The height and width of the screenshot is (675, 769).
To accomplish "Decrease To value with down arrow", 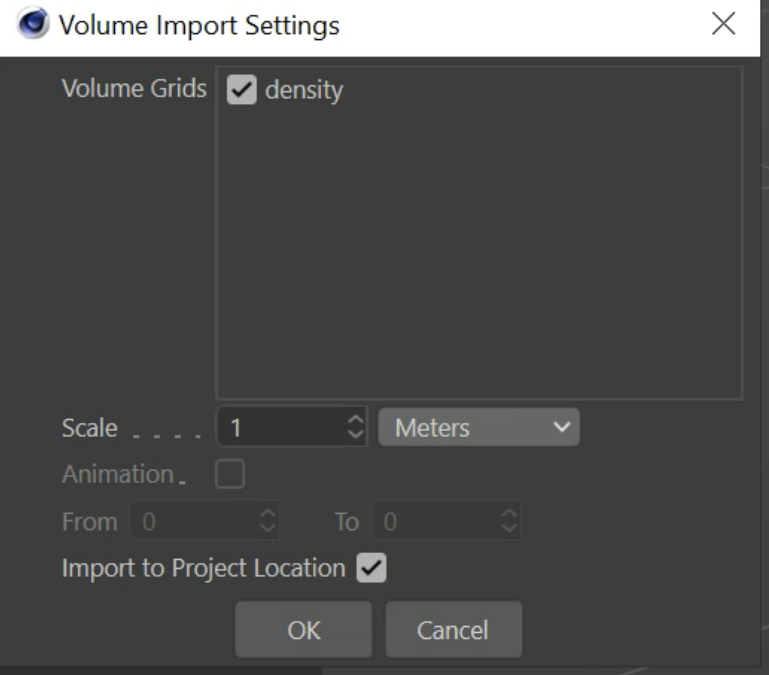I will point(509,528).
